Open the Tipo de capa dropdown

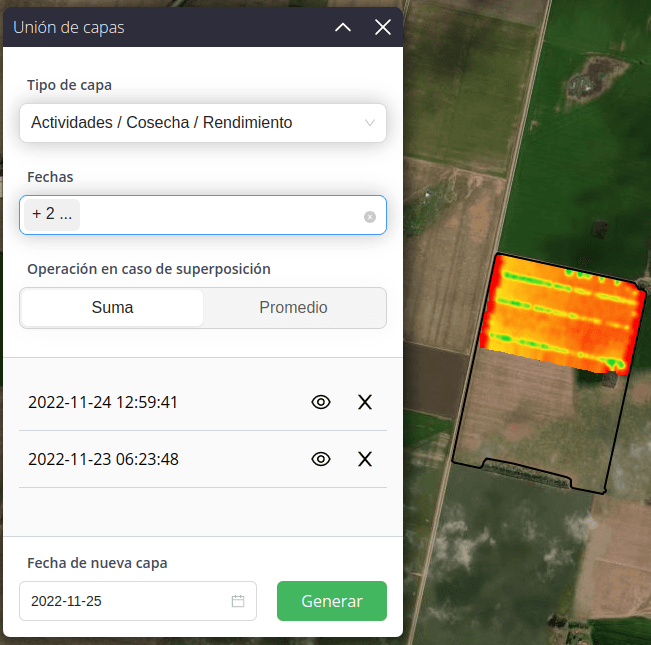pyautogui.click(x=202, y=123)
